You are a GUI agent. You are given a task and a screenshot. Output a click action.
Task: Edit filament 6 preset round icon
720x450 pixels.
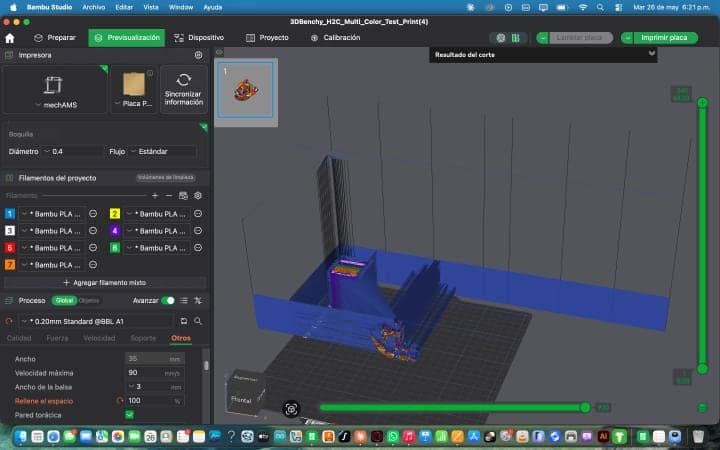tap(198, 248)
